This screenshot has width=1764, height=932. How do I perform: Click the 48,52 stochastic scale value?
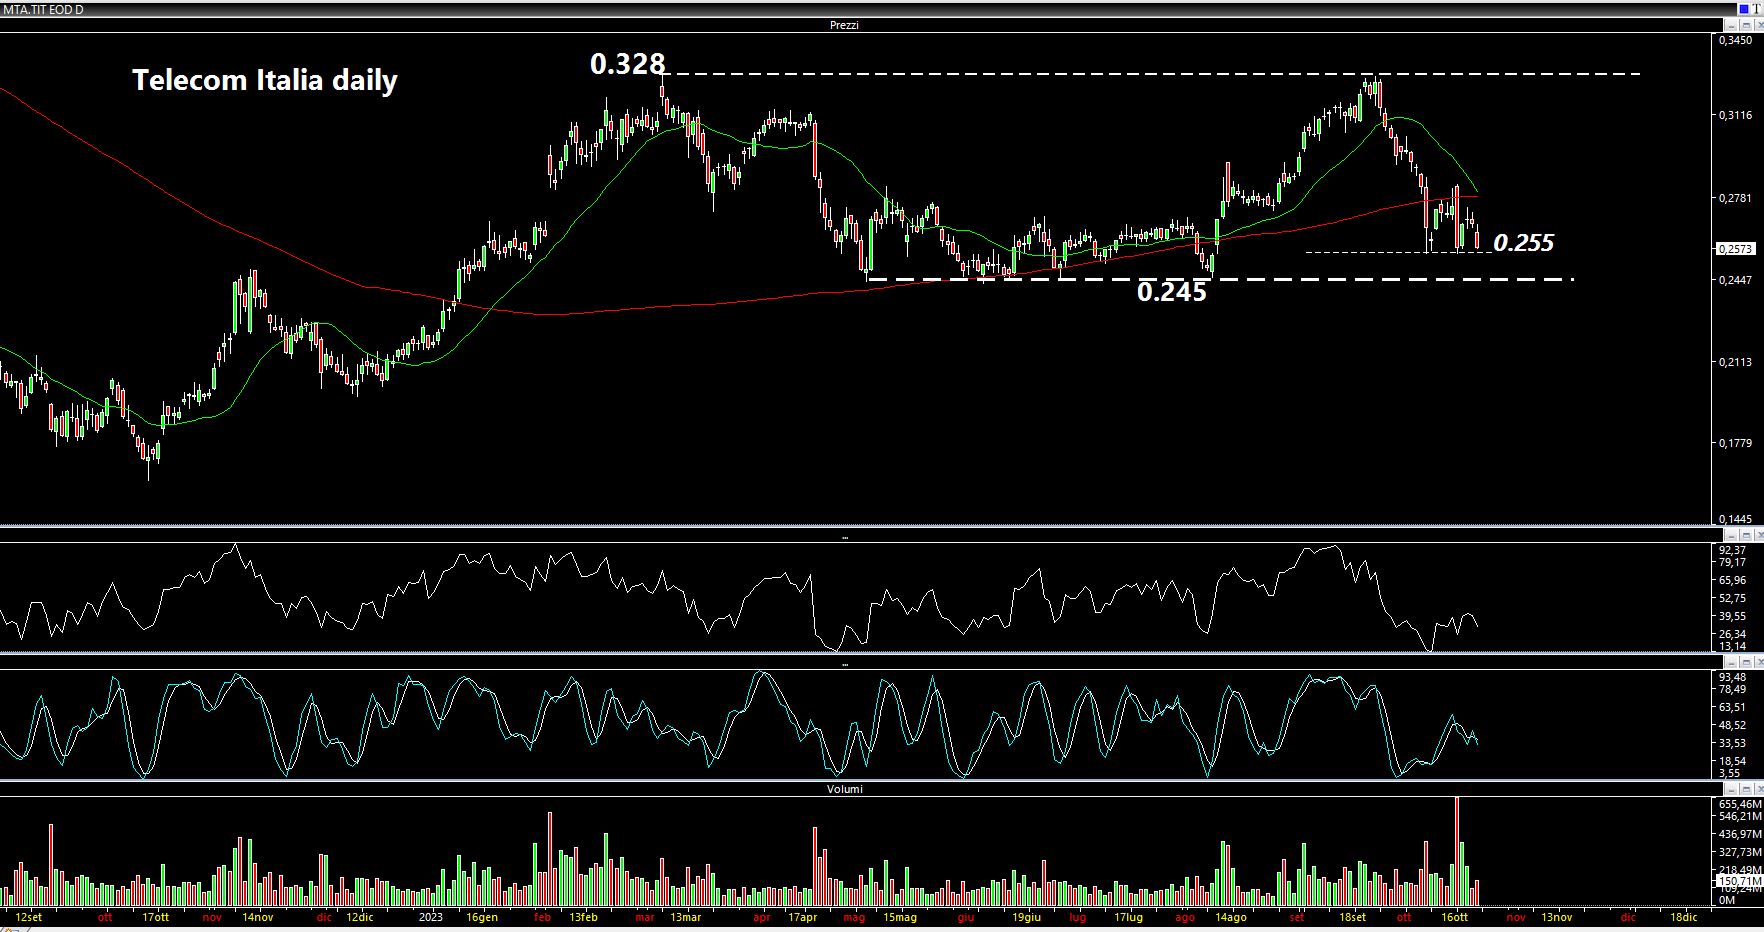coord(1732,725)
